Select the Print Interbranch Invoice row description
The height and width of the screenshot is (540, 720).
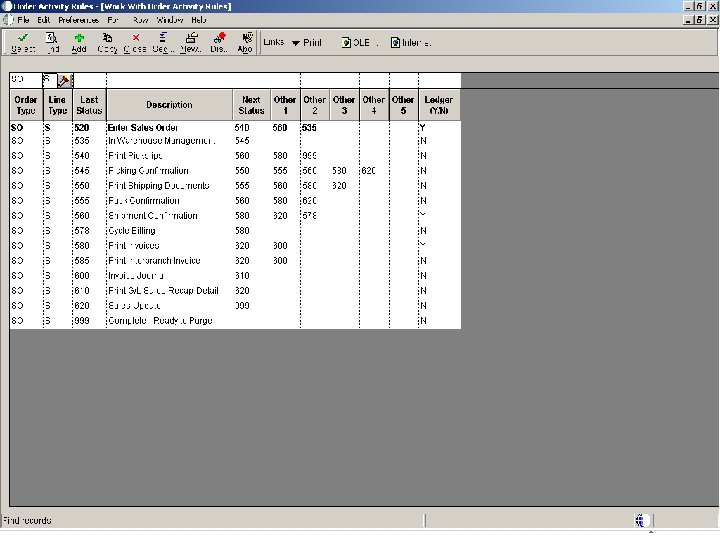(x=154, y=261)
